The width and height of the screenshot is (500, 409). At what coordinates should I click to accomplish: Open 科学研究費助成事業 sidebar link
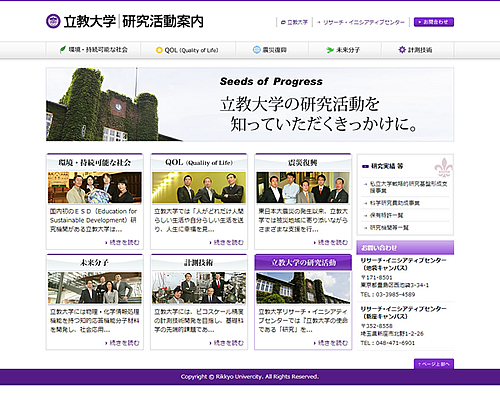coord(395,203)
